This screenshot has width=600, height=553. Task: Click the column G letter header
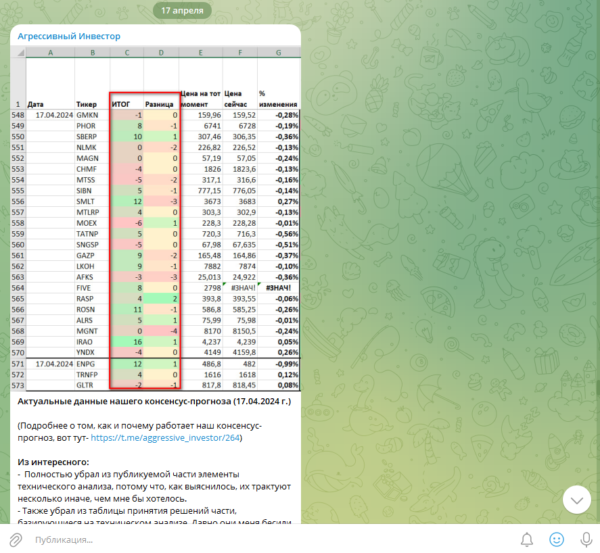click(279, 52)
